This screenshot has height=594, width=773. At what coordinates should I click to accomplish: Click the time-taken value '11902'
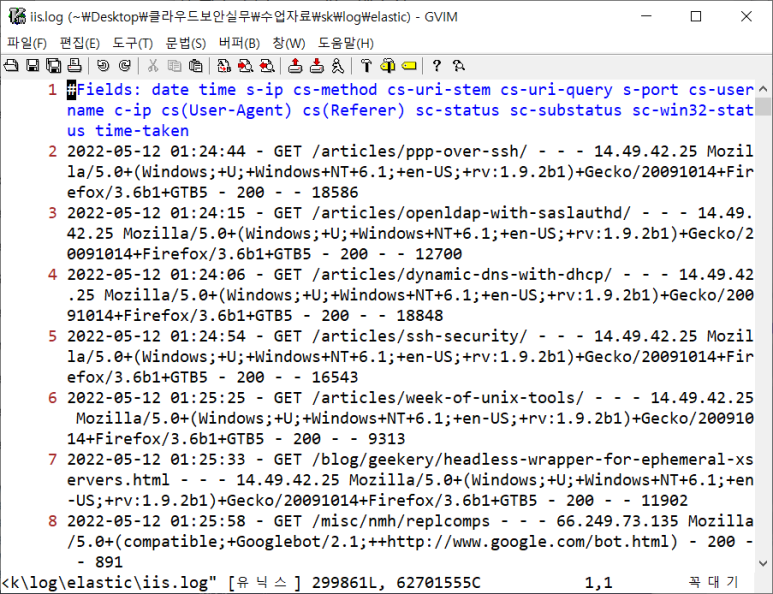coord(664,500)
